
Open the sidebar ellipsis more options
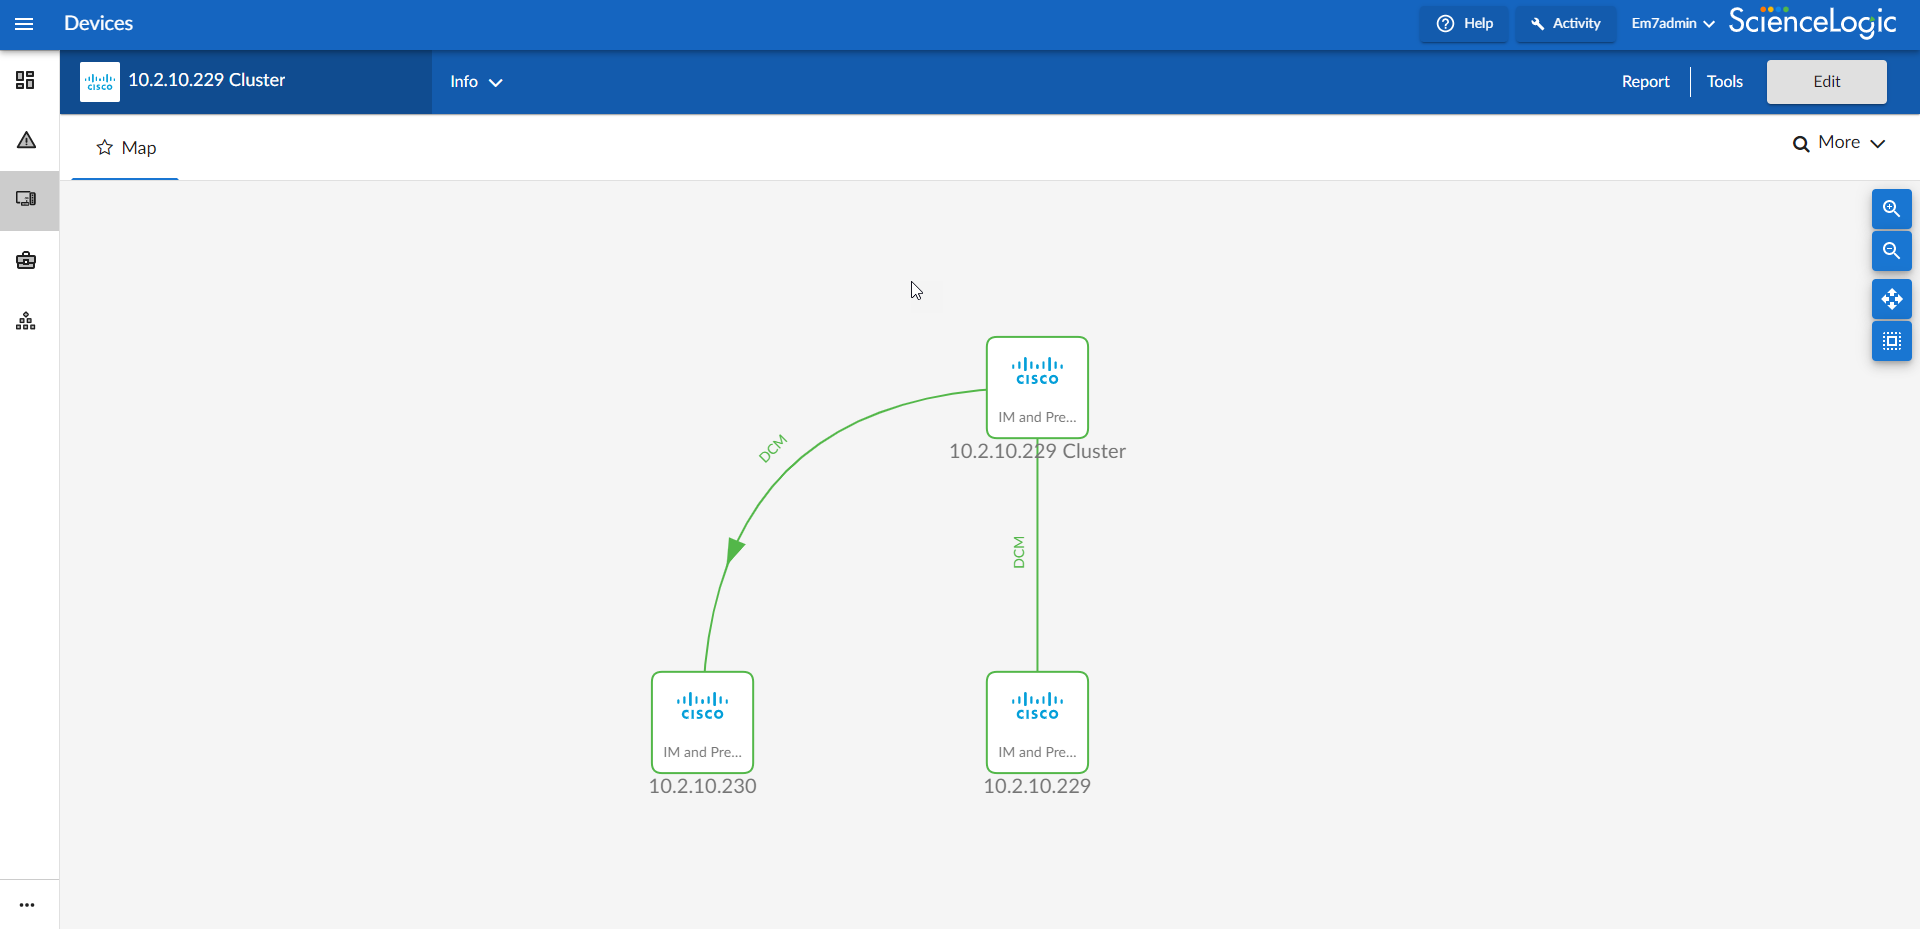[x=27, y=905]
